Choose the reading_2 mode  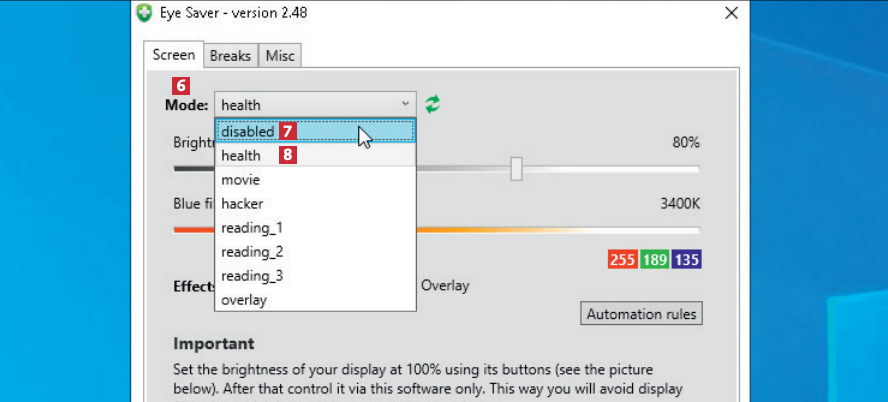(x=252, y=252)
